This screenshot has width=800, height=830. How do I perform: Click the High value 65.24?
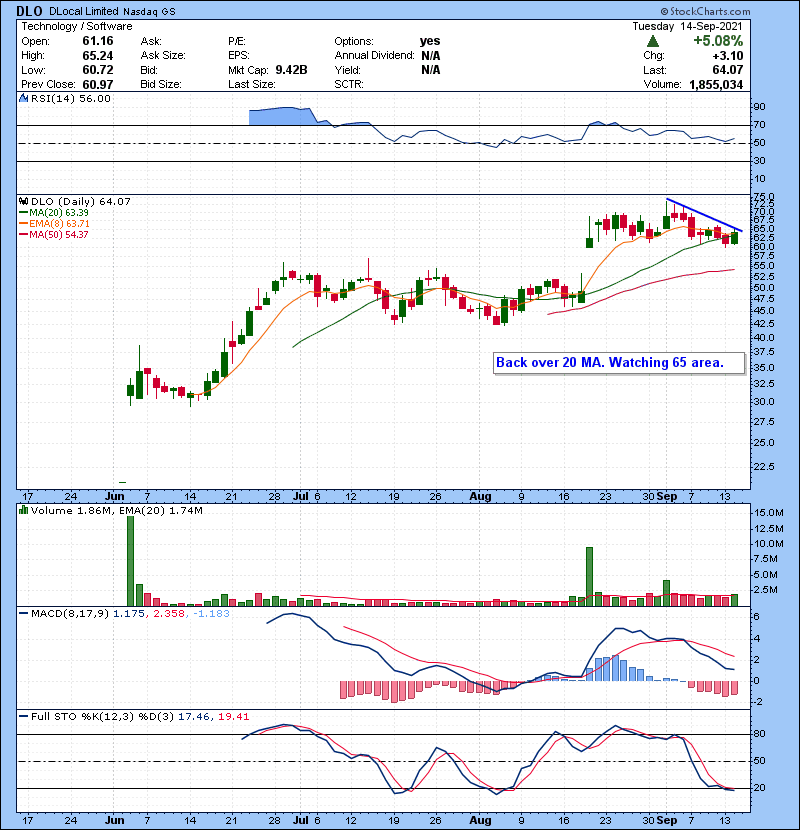(x=98, y=56)
